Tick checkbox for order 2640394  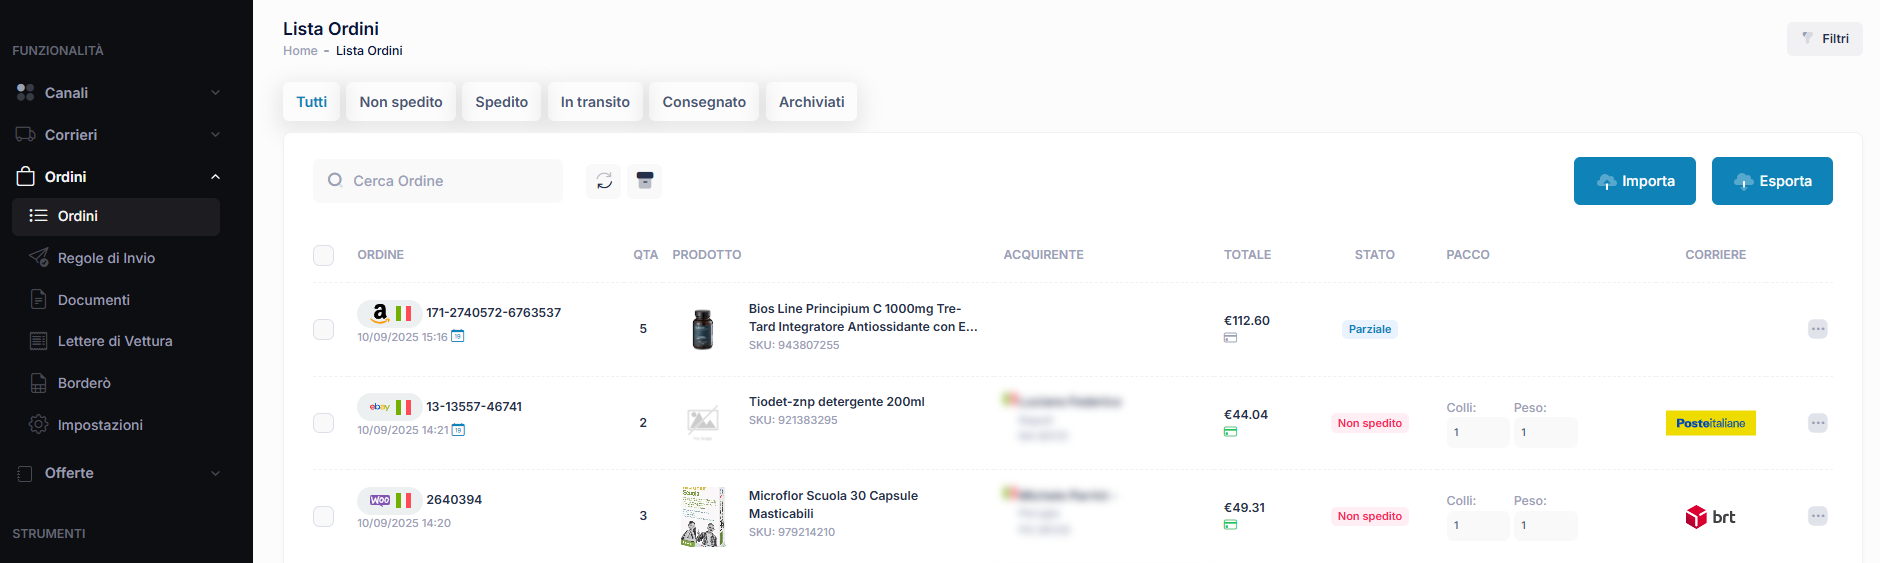pos(324,516)
